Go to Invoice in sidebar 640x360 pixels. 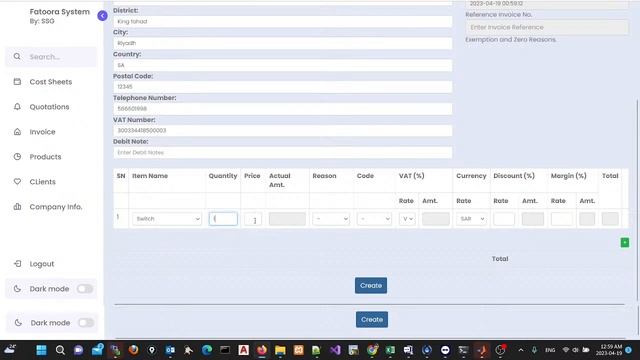pyautogui.click(x=42, y=132)
